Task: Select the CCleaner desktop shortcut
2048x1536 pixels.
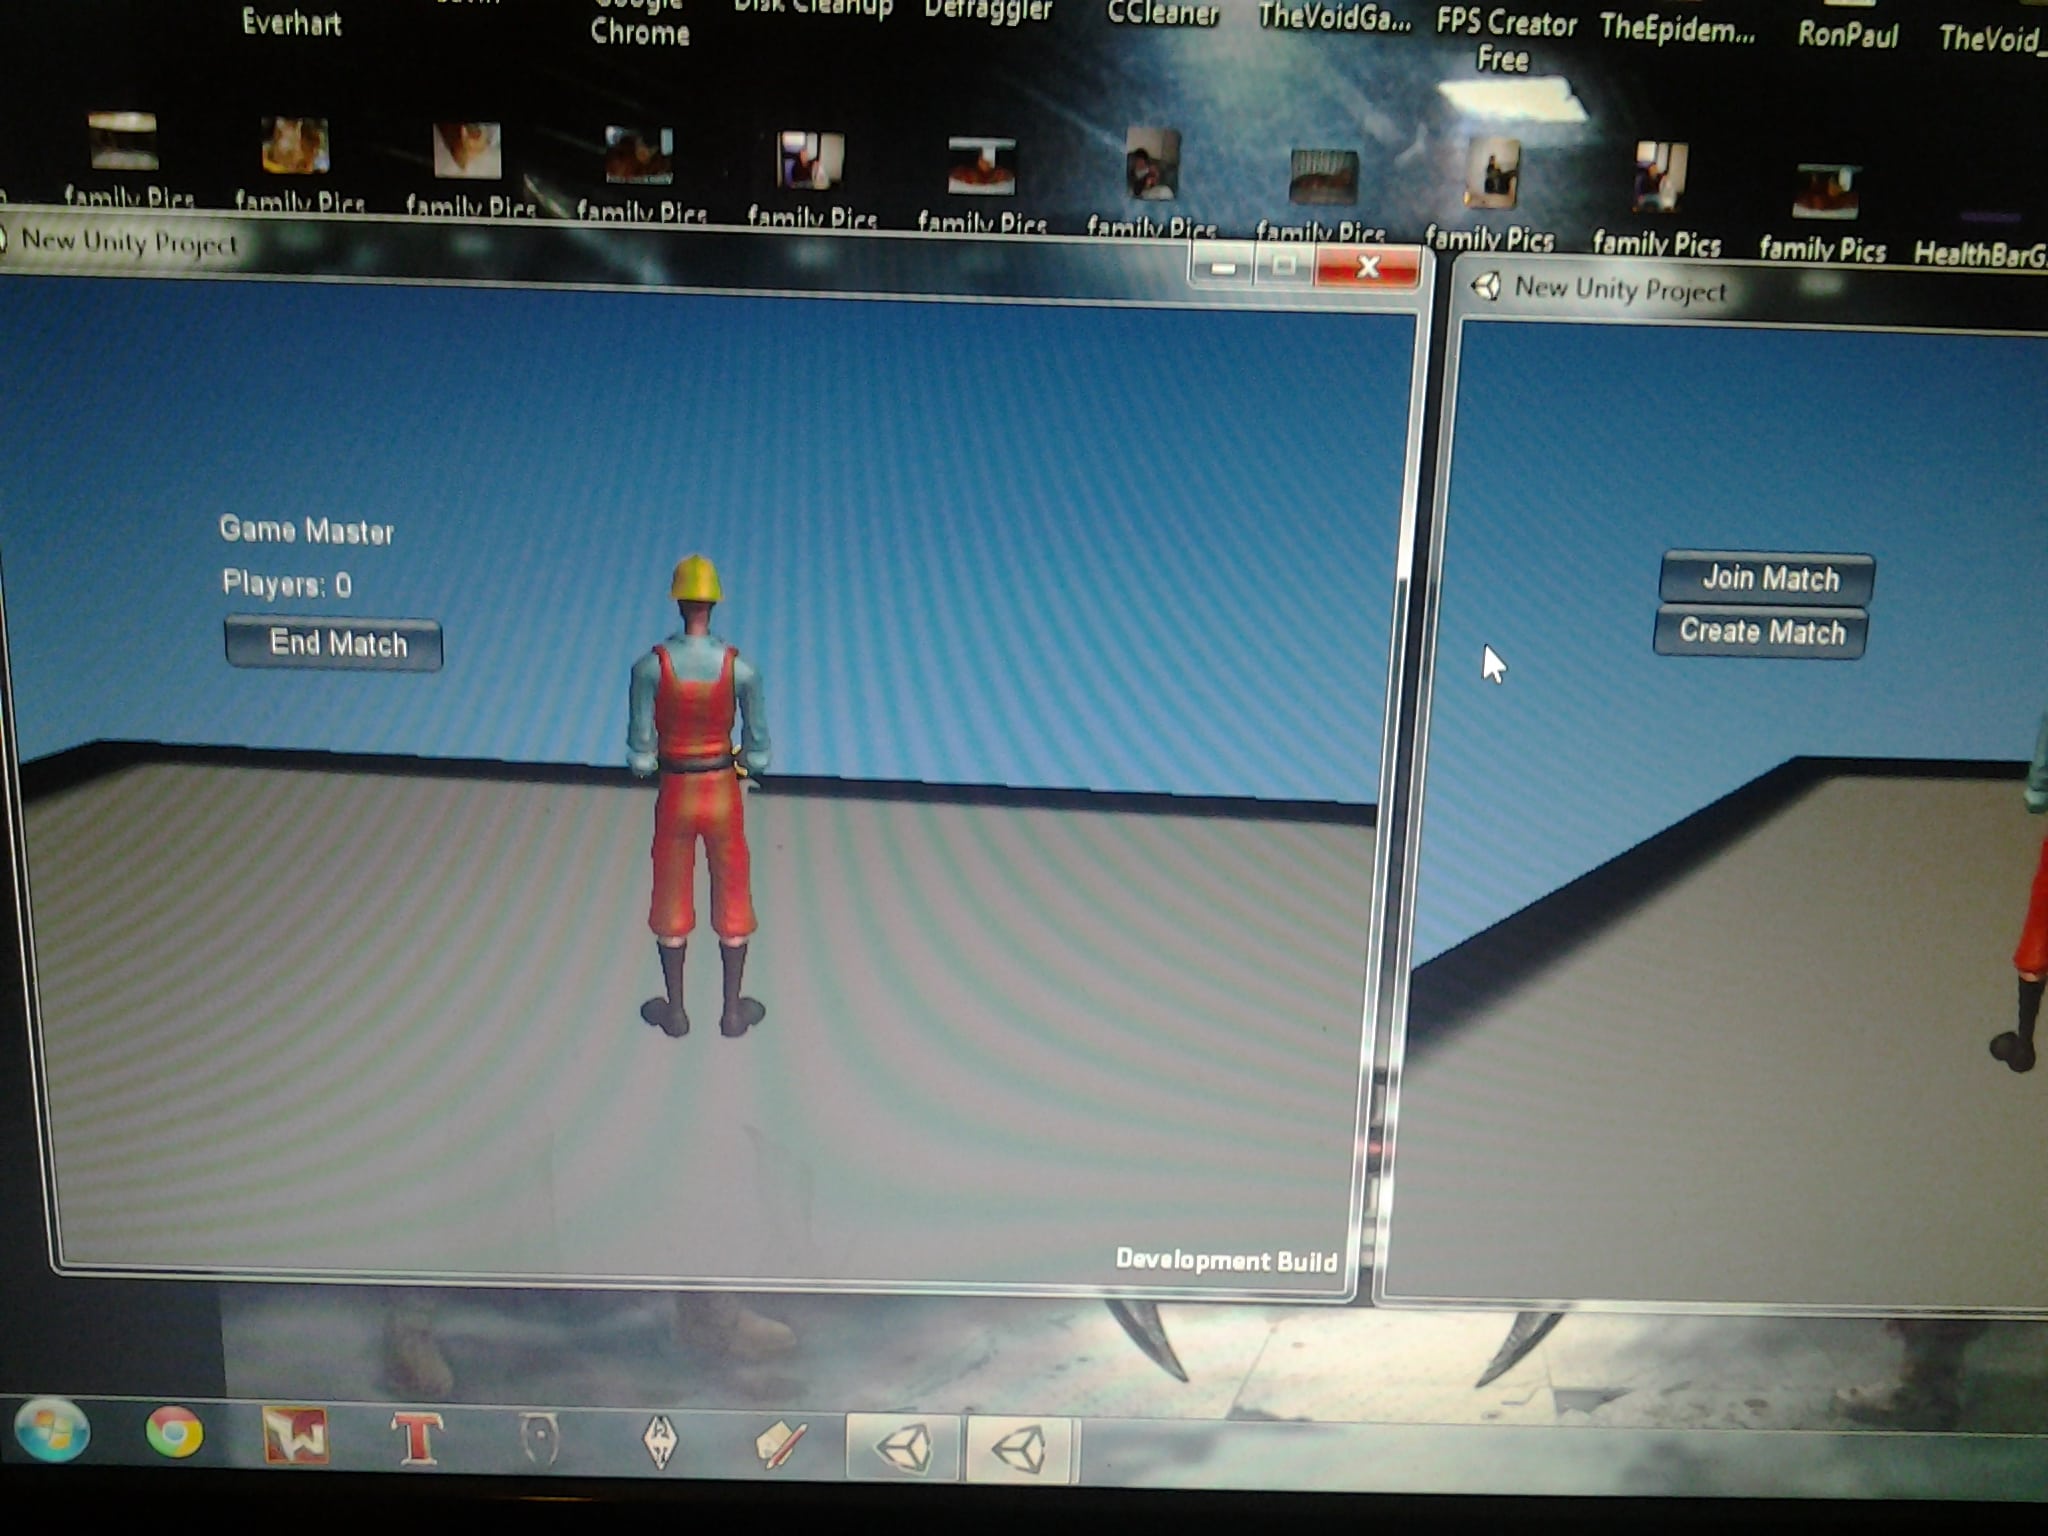Action: [x=1163, y=14]
